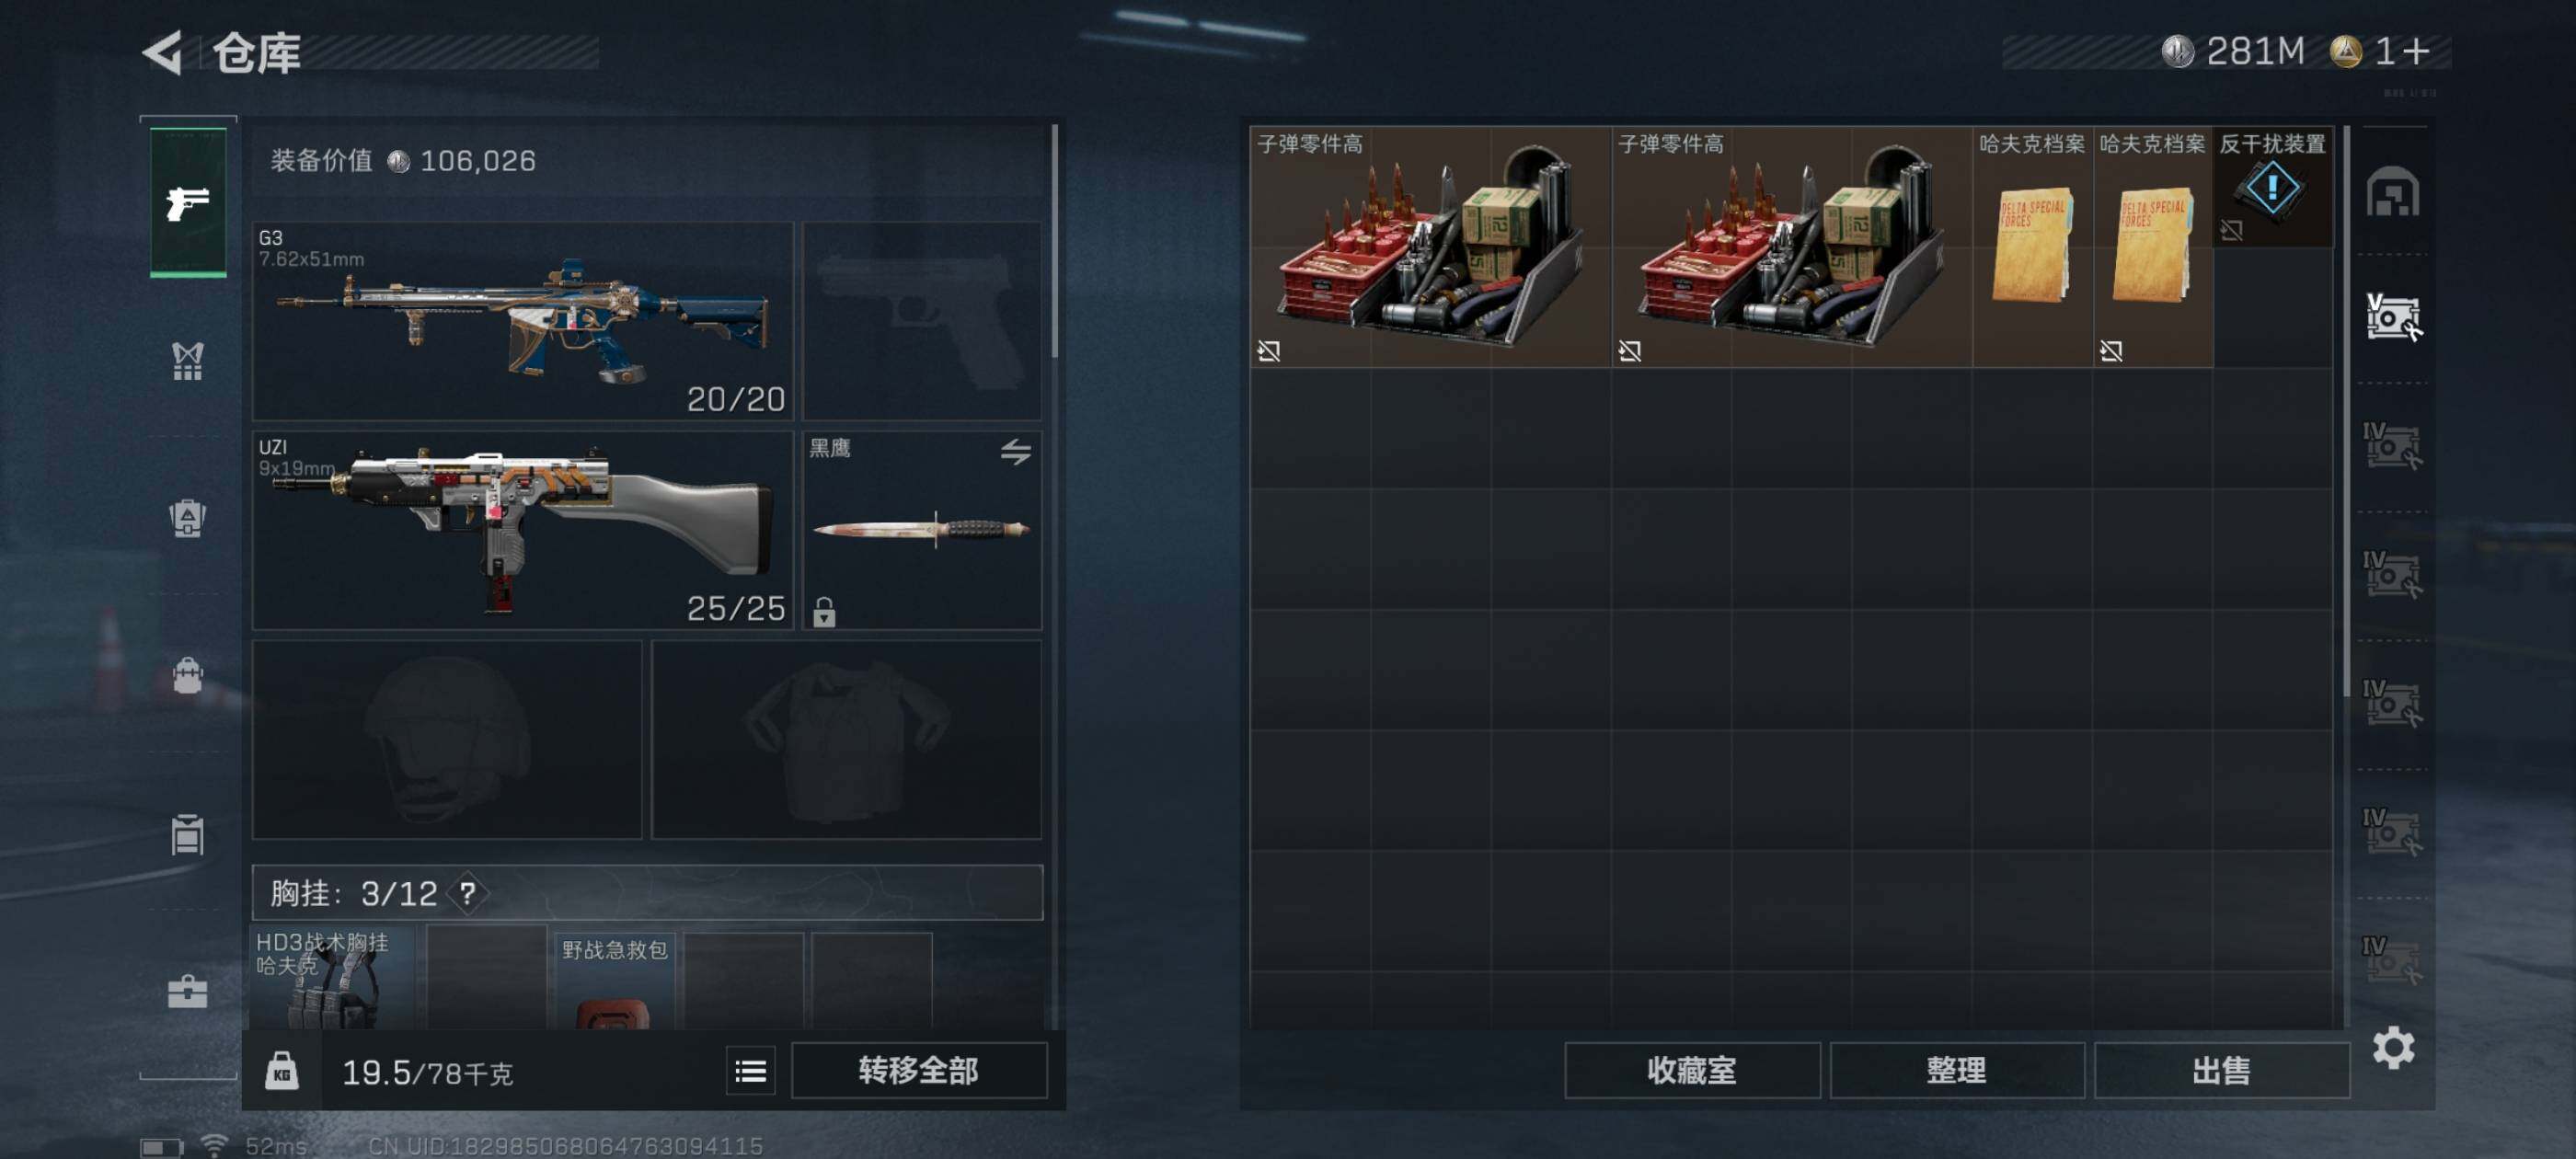Screen dimensions: 2576x1159
Task: Click the 转移全部 button
Action: pyautogui.click(x=919, y=1071)
